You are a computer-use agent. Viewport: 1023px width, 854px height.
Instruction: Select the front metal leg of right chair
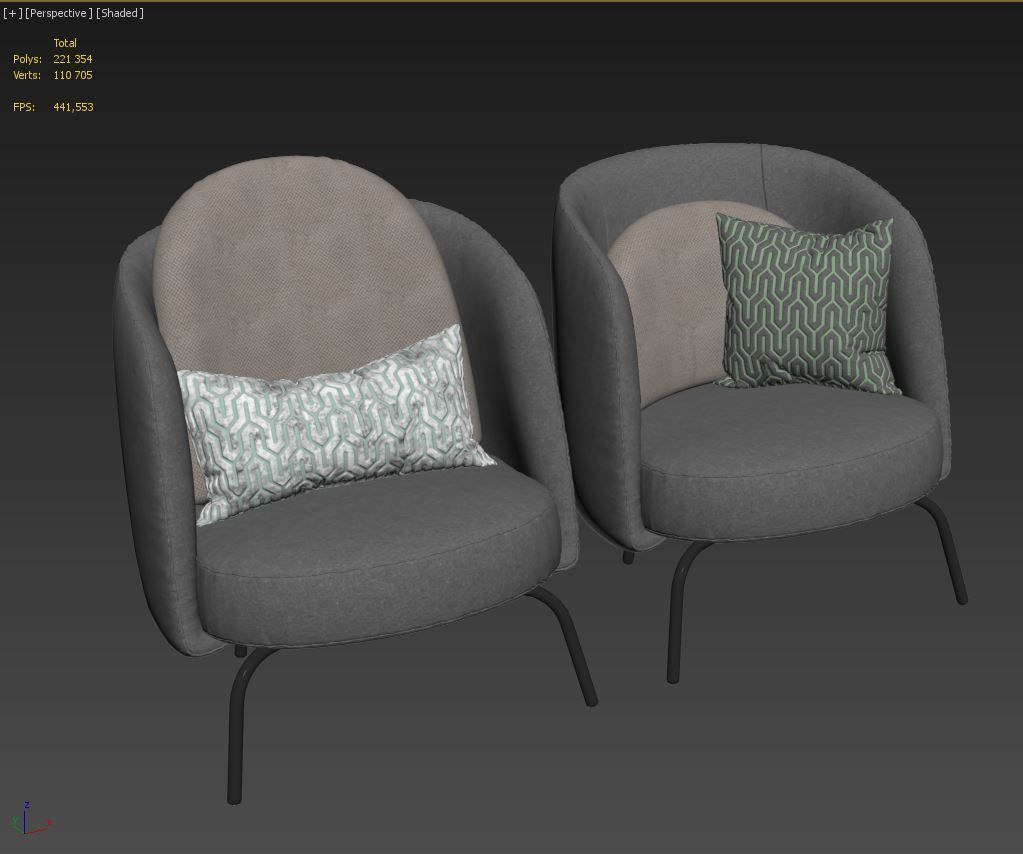(677, 613)
